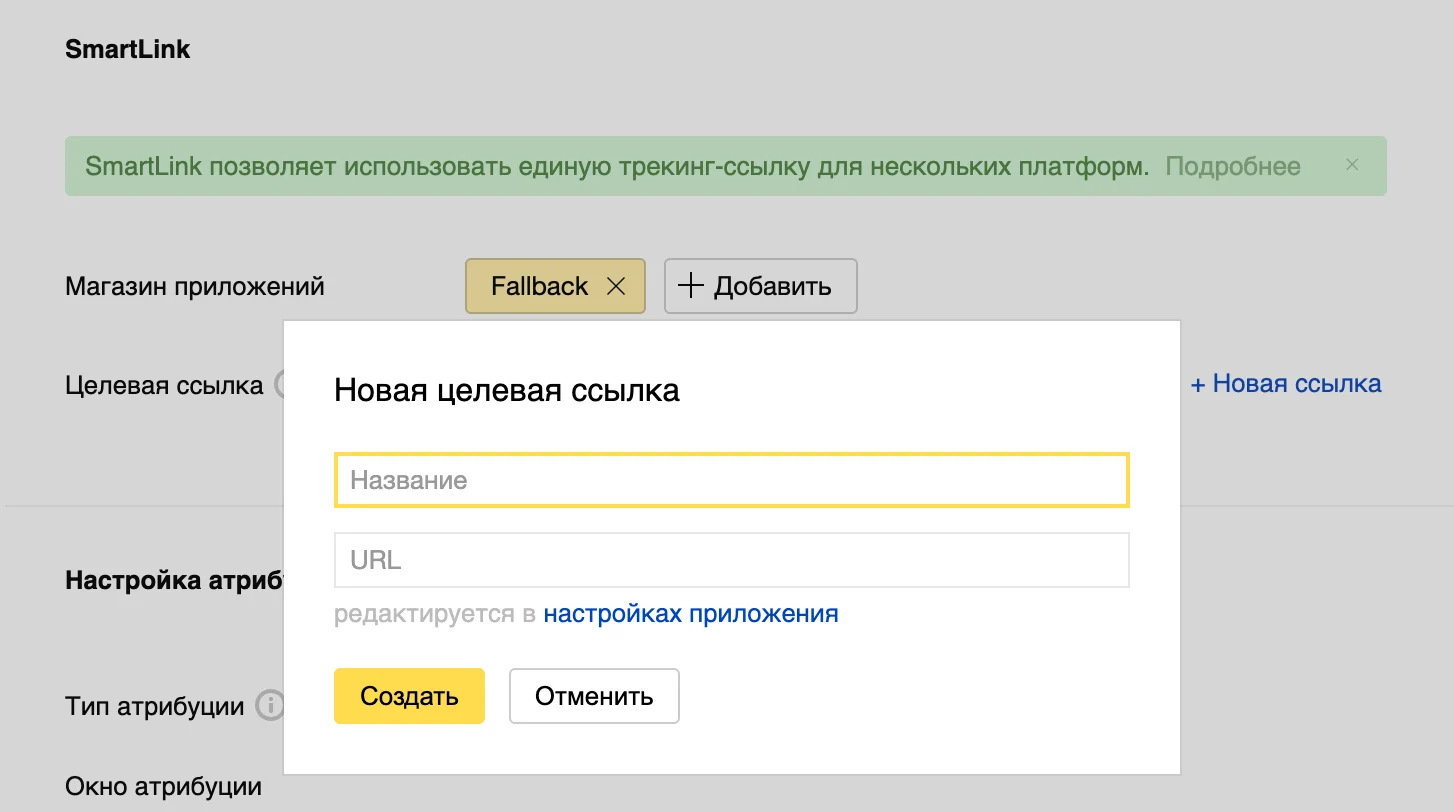Image resolution: width=1454 pixels, height=812 pixels.
Task: Dismiss the SmartLink info banner with ×
Action: point(1352,165)
